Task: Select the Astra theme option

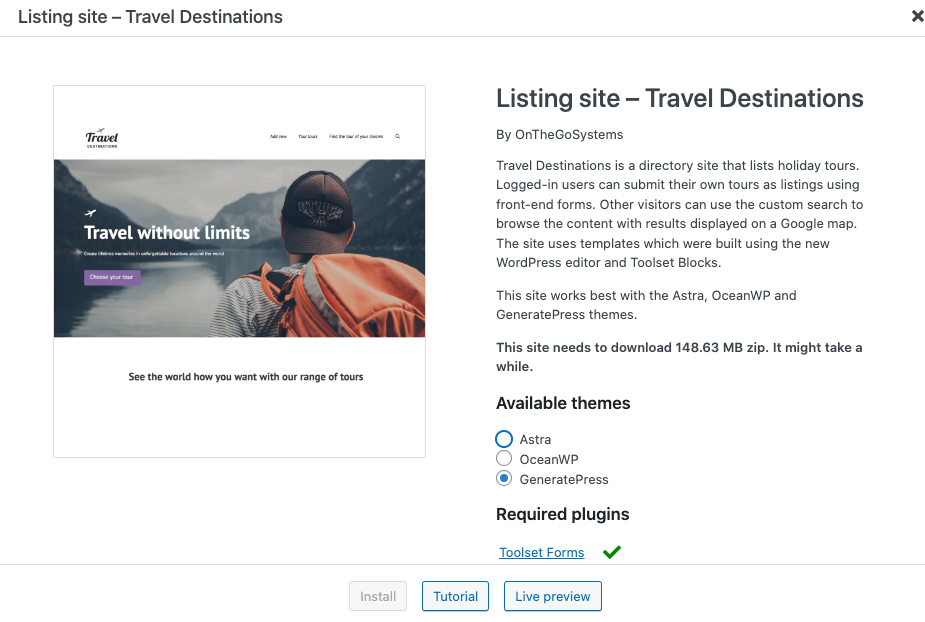Action: (504, 439)
